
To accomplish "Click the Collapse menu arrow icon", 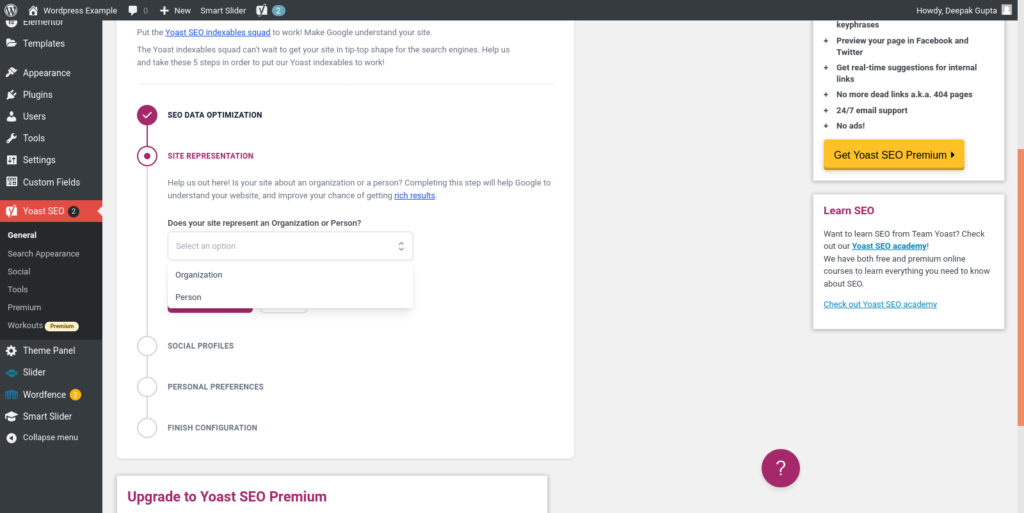I will (x=11, y=438).
